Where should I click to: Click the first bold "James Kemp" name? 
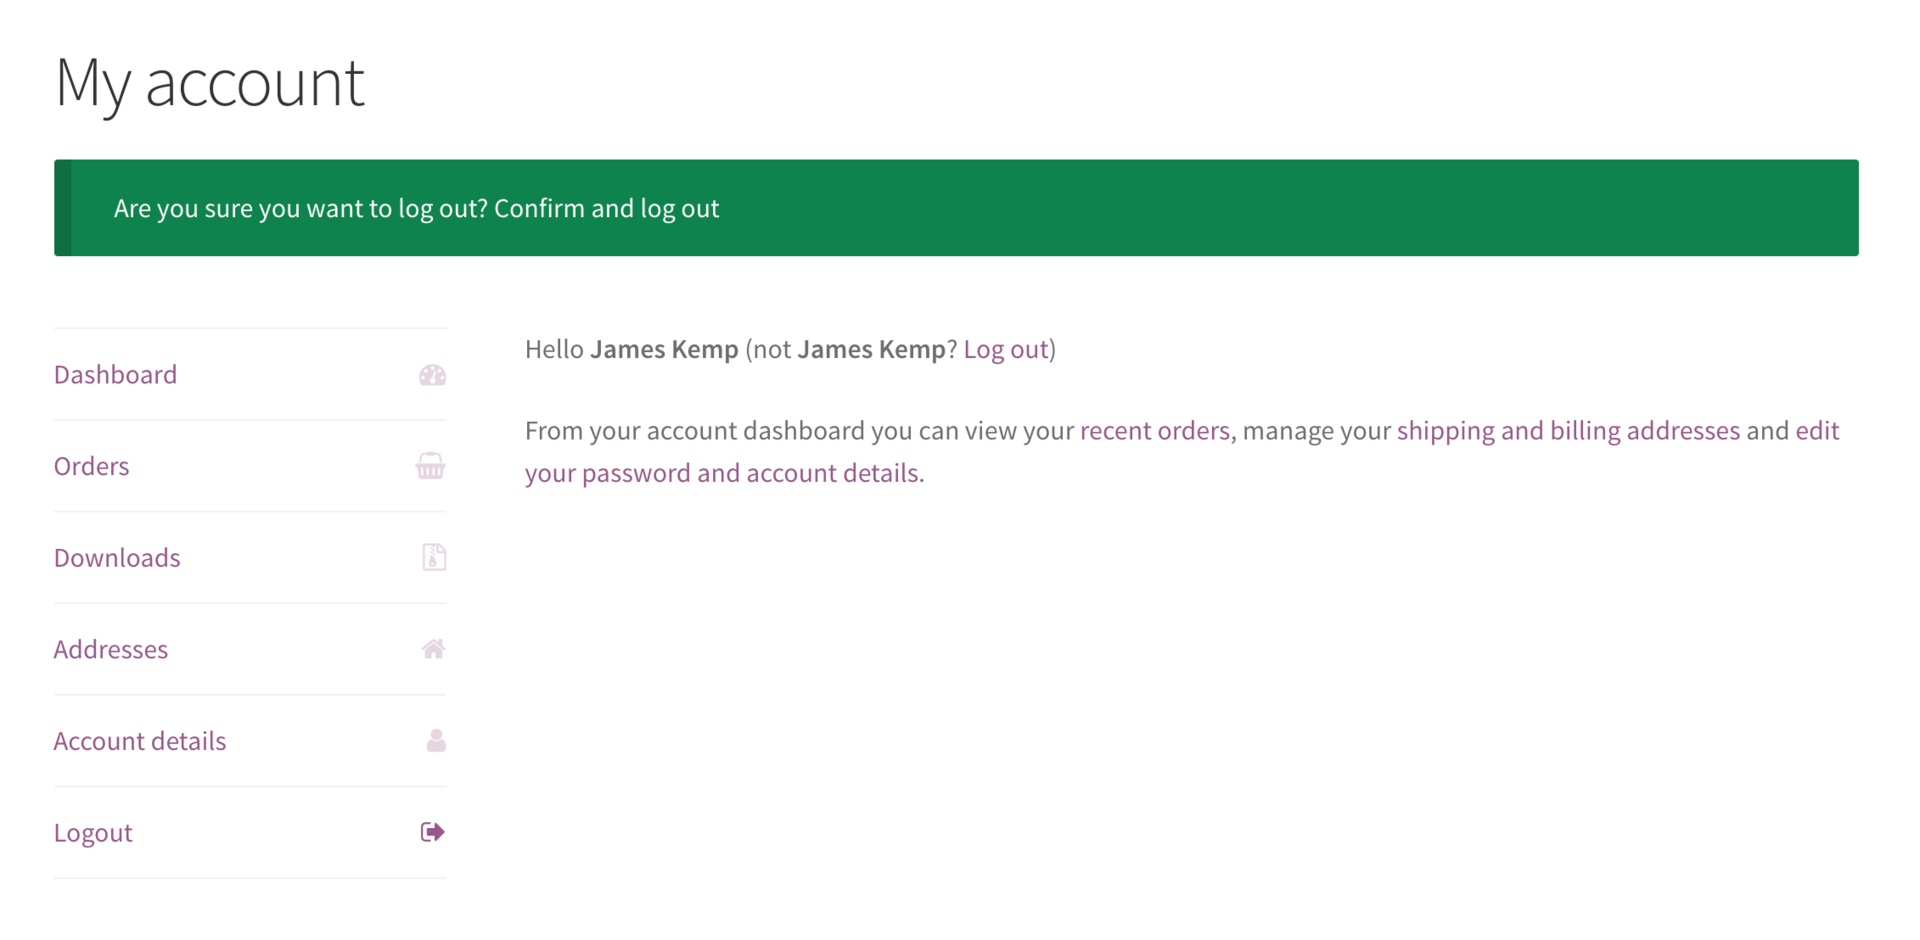coord(664,349)
